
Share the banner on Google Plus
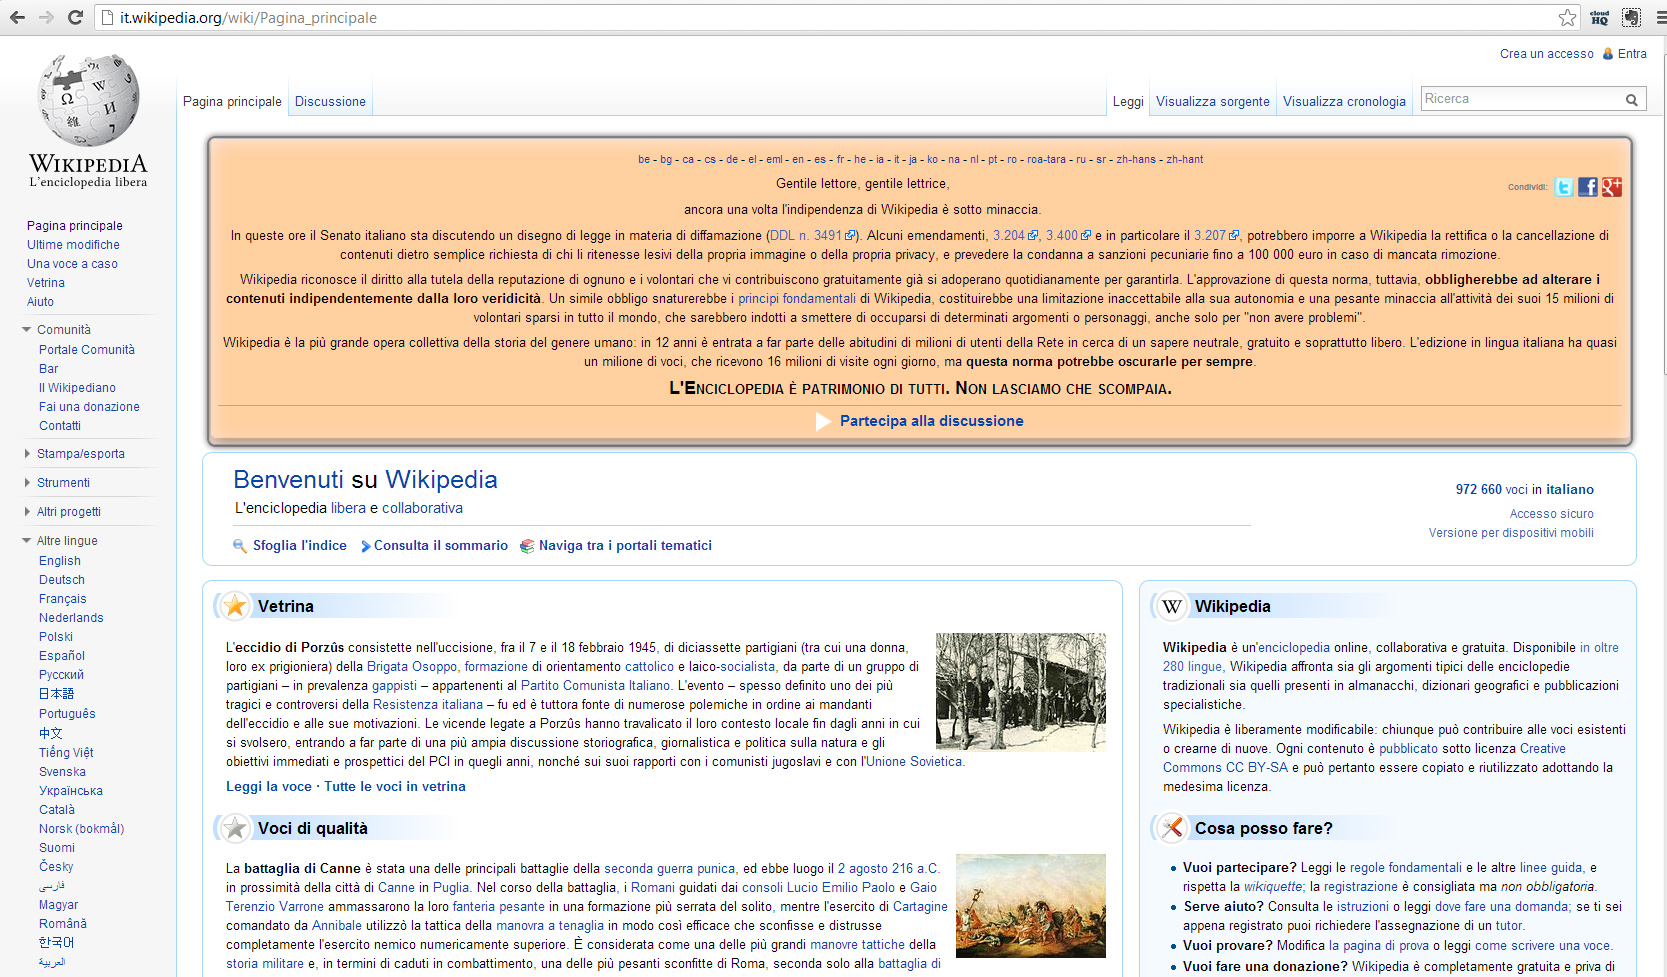click(x=1612, y=187)
